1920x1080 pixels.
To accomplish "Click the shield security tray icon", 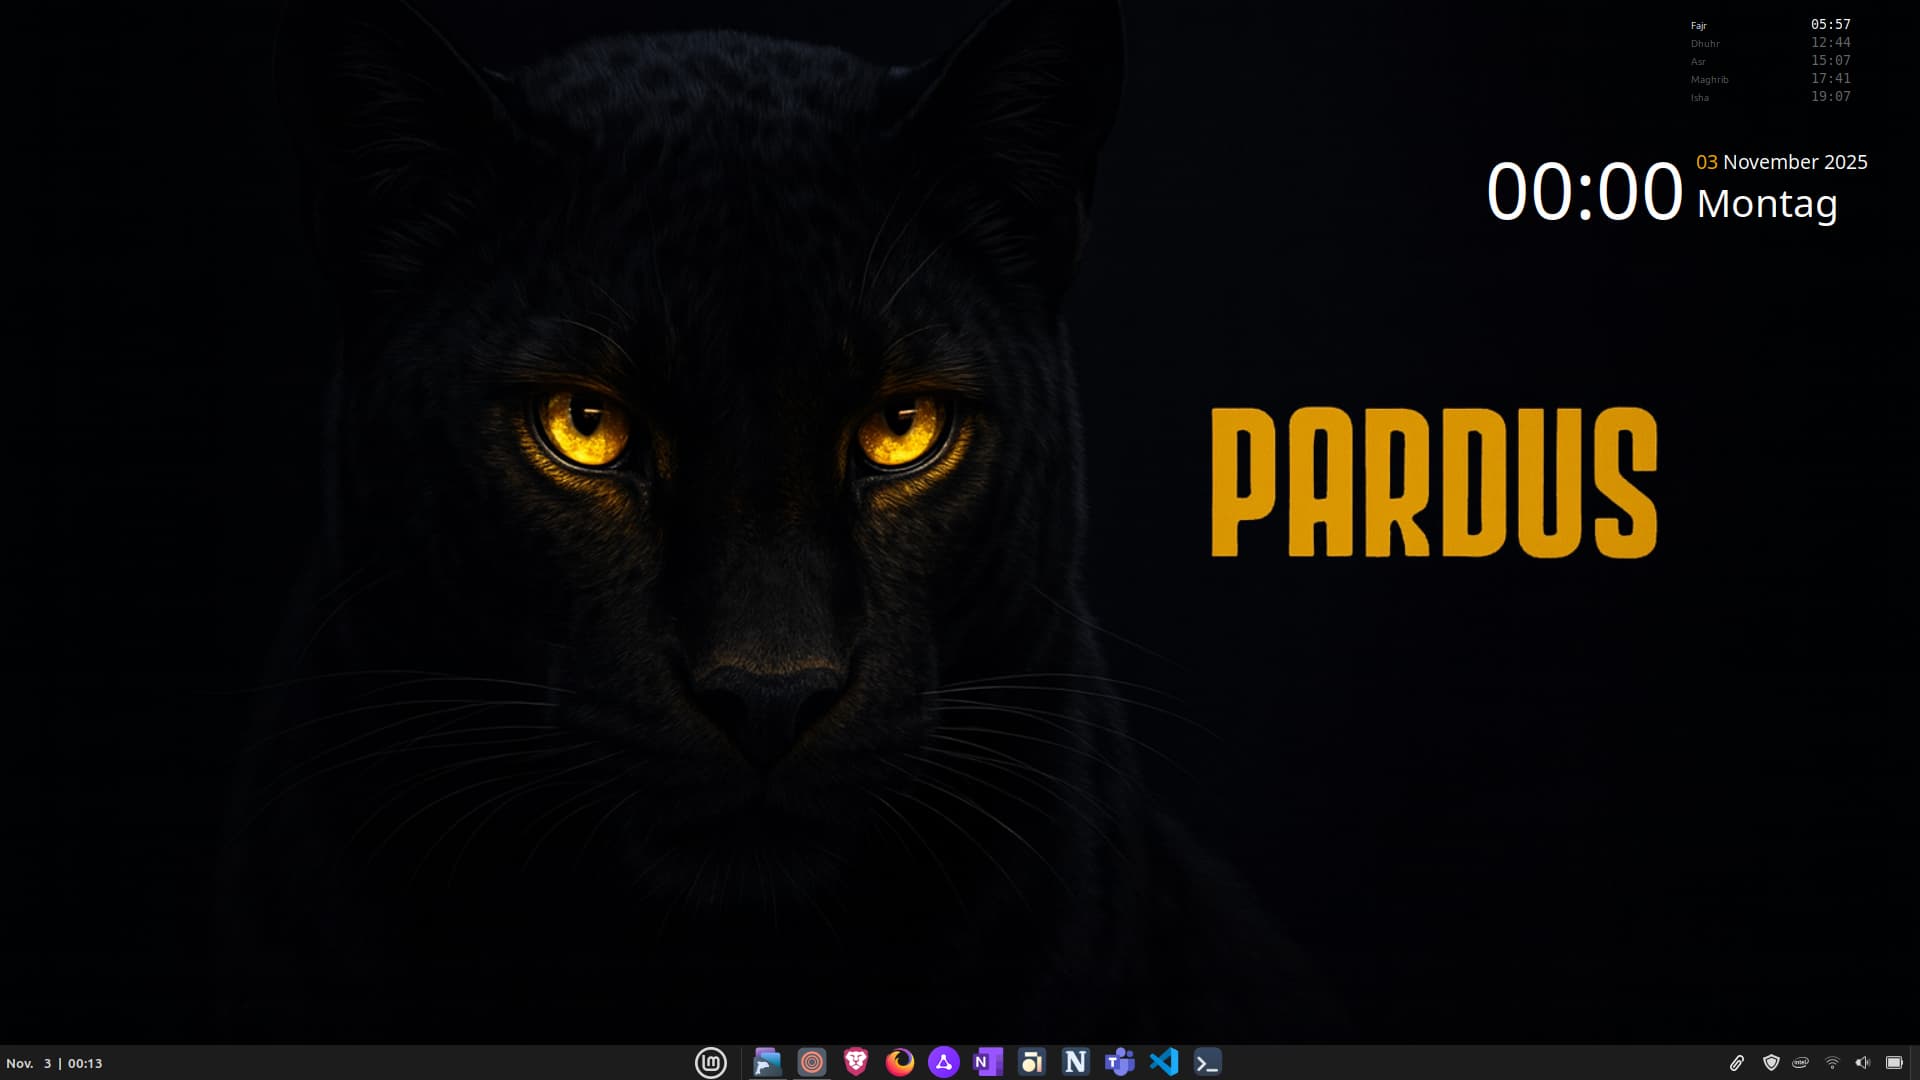I will [1771, 1063].
